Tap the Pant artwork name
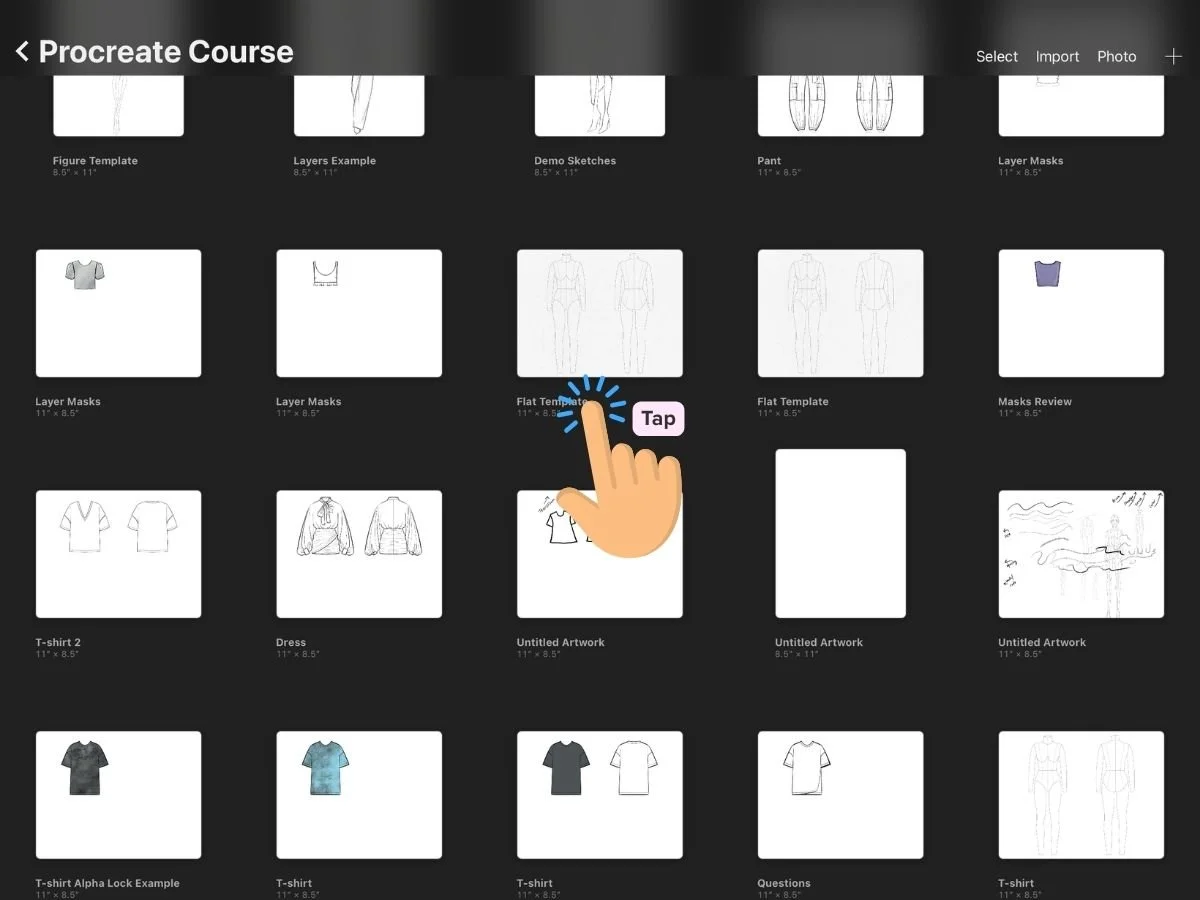This screenshot has width=1200, height=900. [x=769, y=161]
